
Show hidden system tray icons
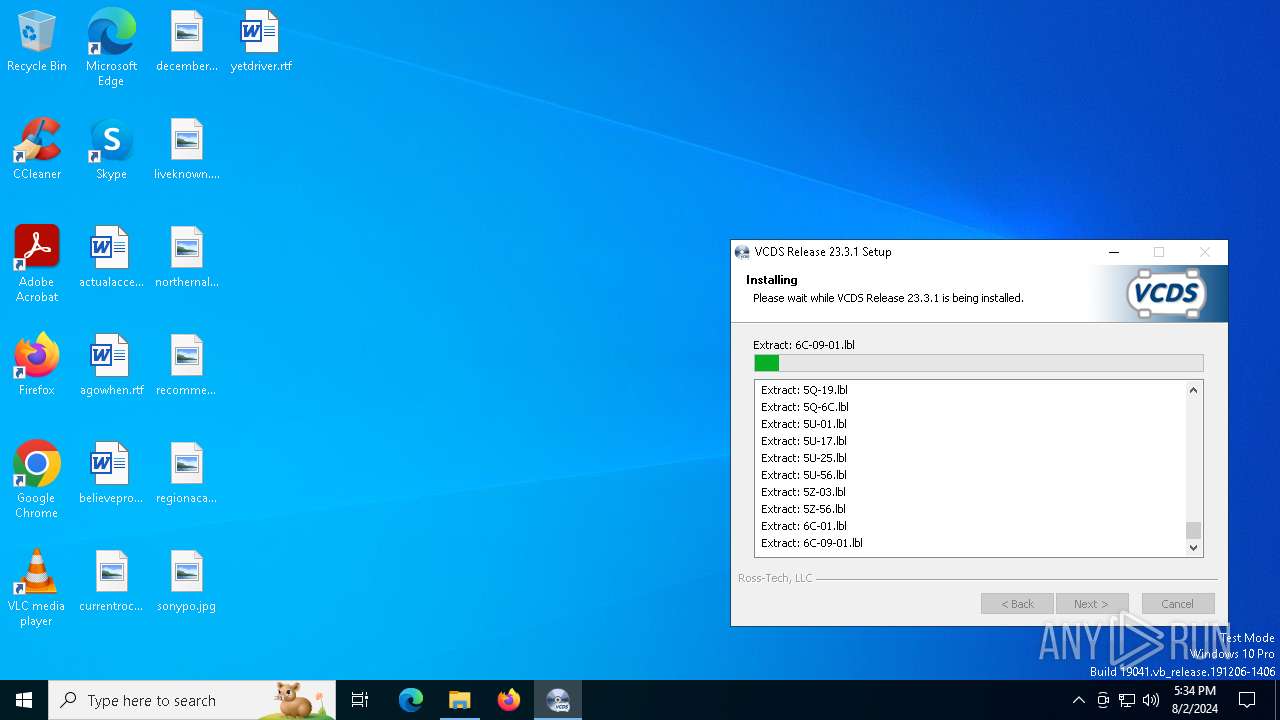point(1078,700)
